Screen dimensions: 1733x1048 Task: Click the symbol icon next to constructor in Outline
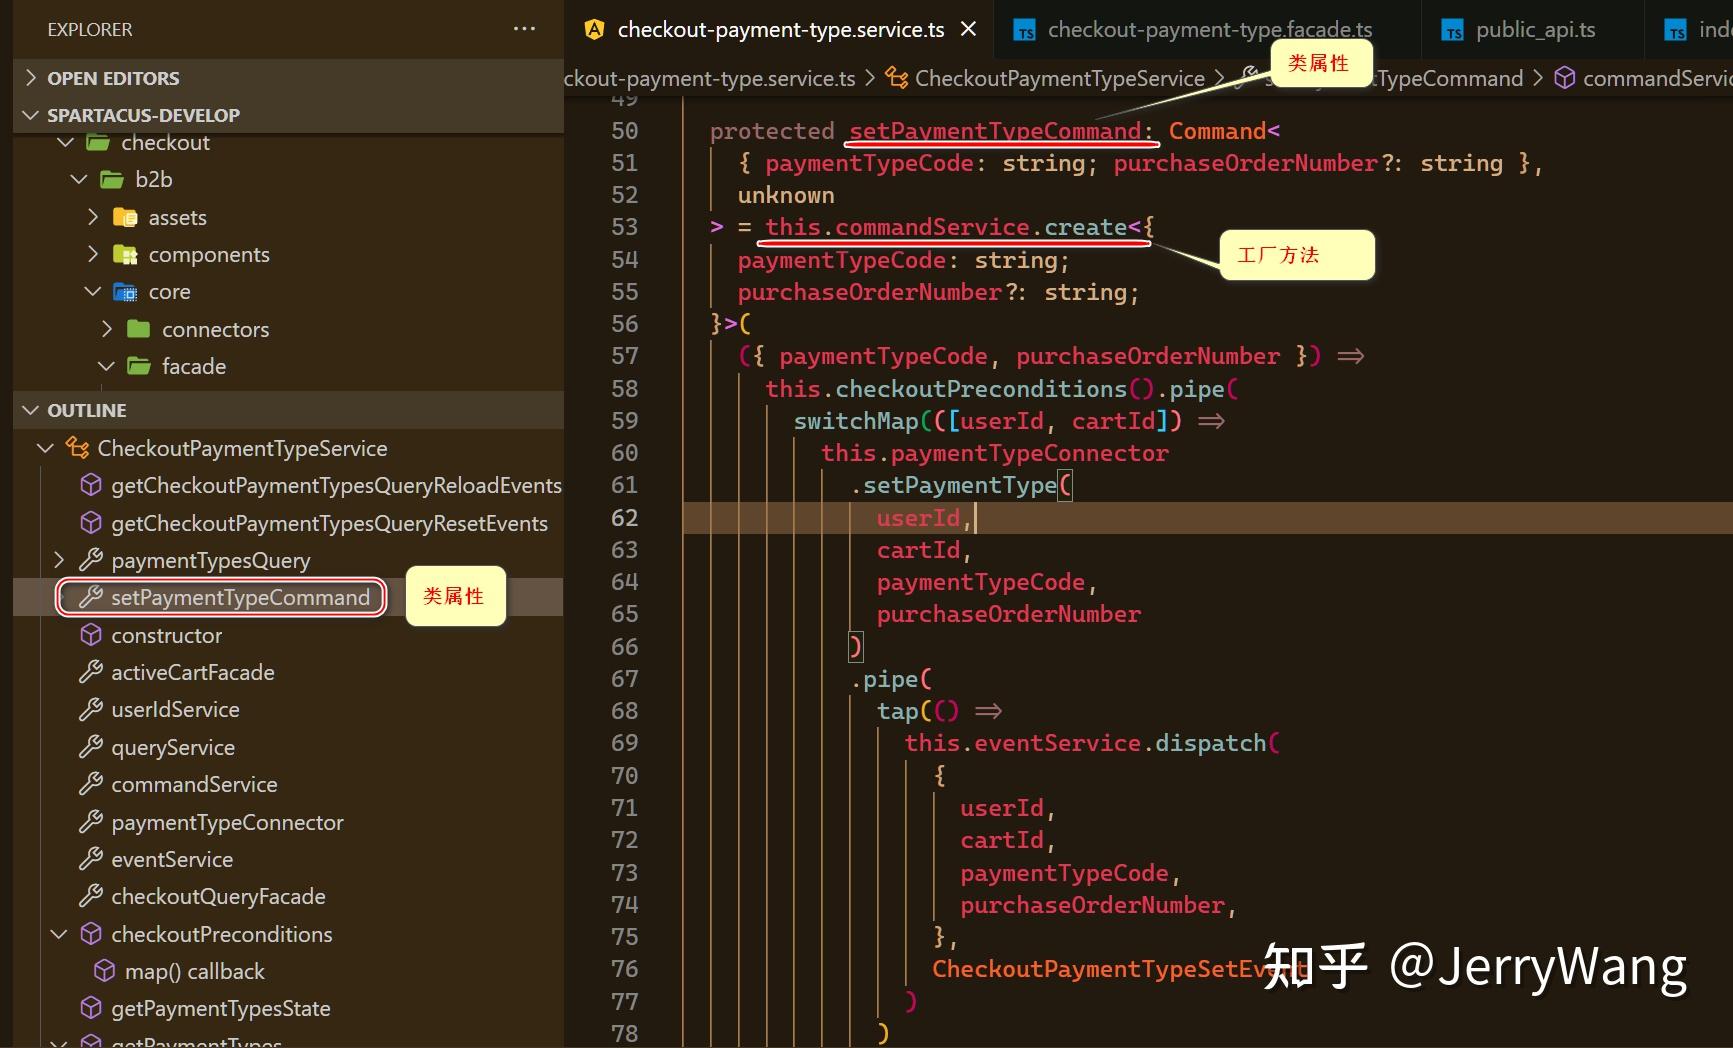click(91, 634)
